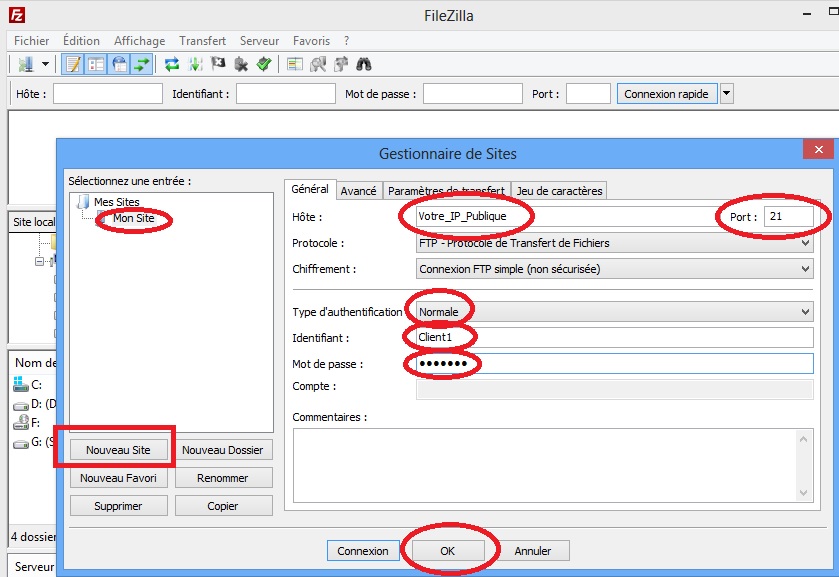The image size is (839, 577).
Task: Click the reconnect green checkmark icon
Action: 264,65
